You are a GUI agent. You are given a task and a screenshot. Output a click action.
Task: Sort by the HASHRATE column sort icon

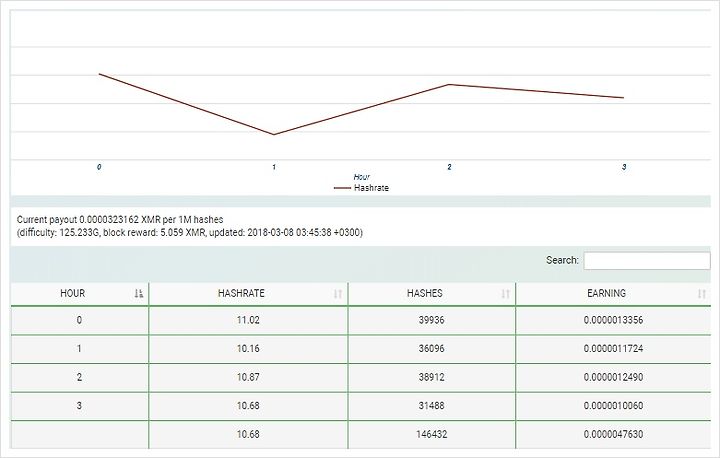point(338,294)
